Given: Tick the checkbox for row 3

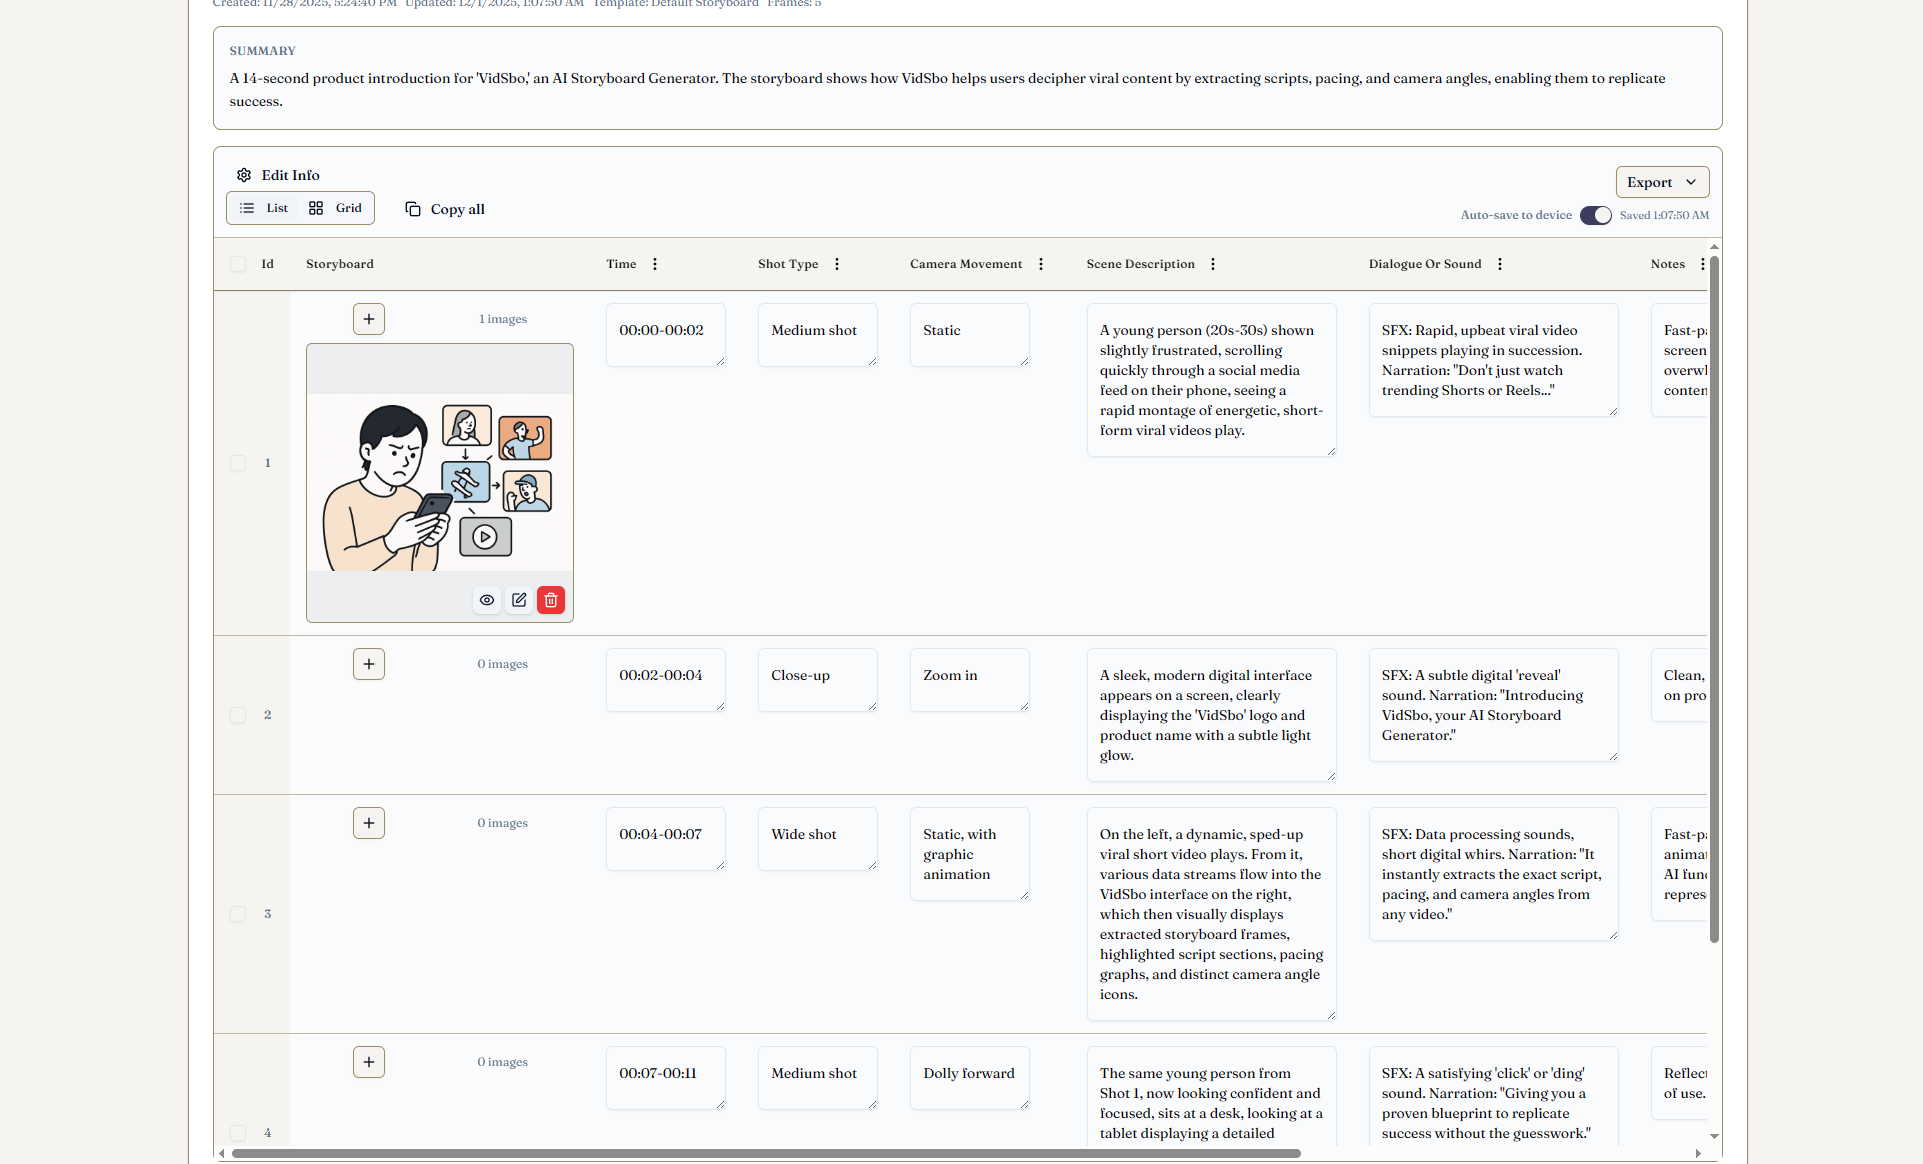Looking at the screenshot, I should coord(238,914).
